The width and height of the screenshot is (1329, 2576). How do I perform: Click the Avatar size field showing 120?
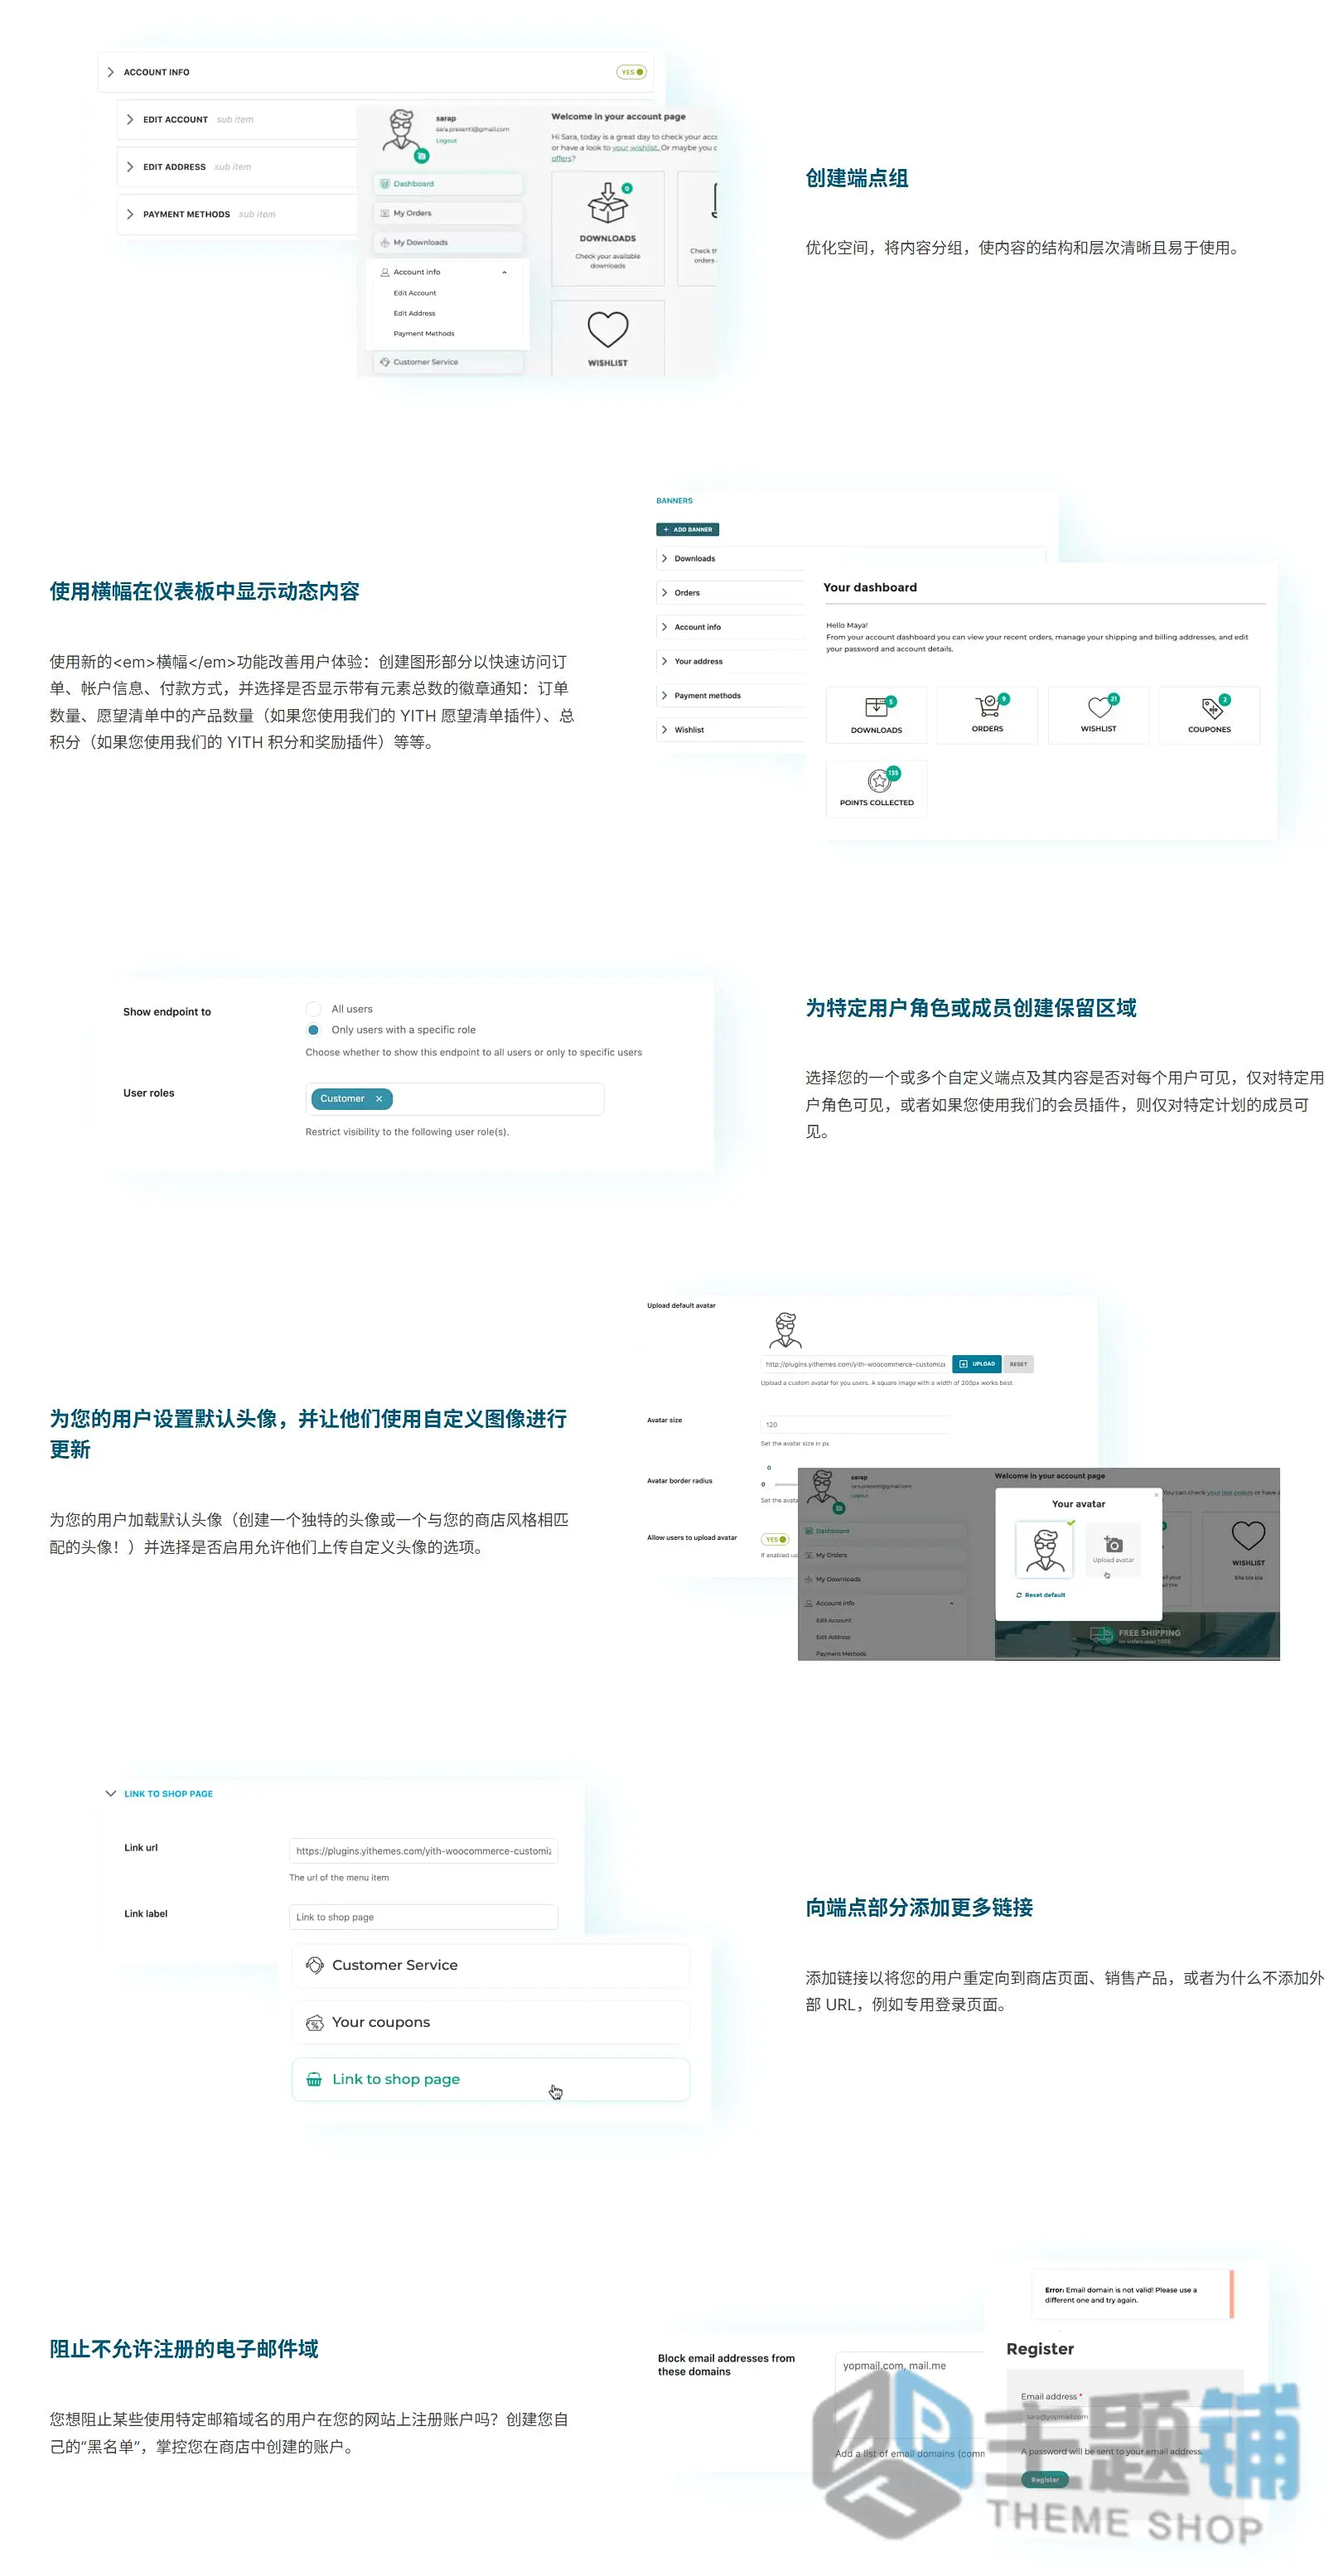coord(853,1424)
